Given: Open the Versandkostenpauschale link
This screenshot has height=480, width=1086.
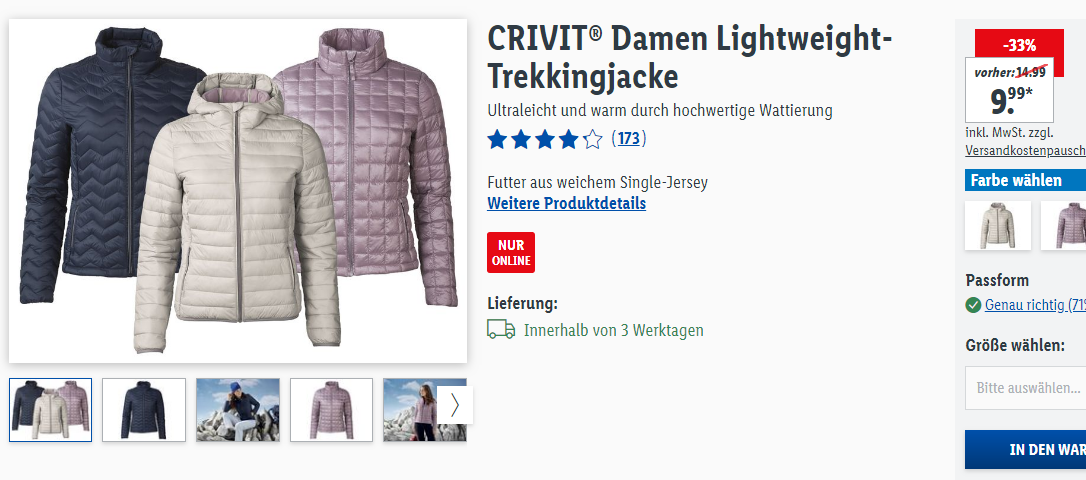Looking at the screenshot, I should (1026, 151).
